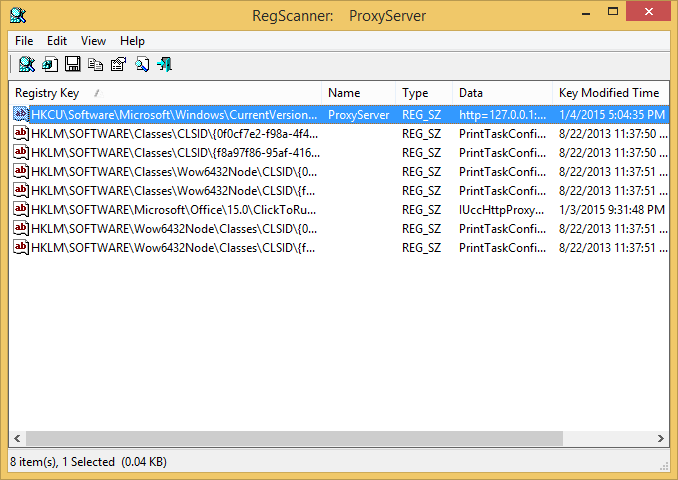Maximize the RegScanner window
The image size is (678, 480).
point(613,12)
